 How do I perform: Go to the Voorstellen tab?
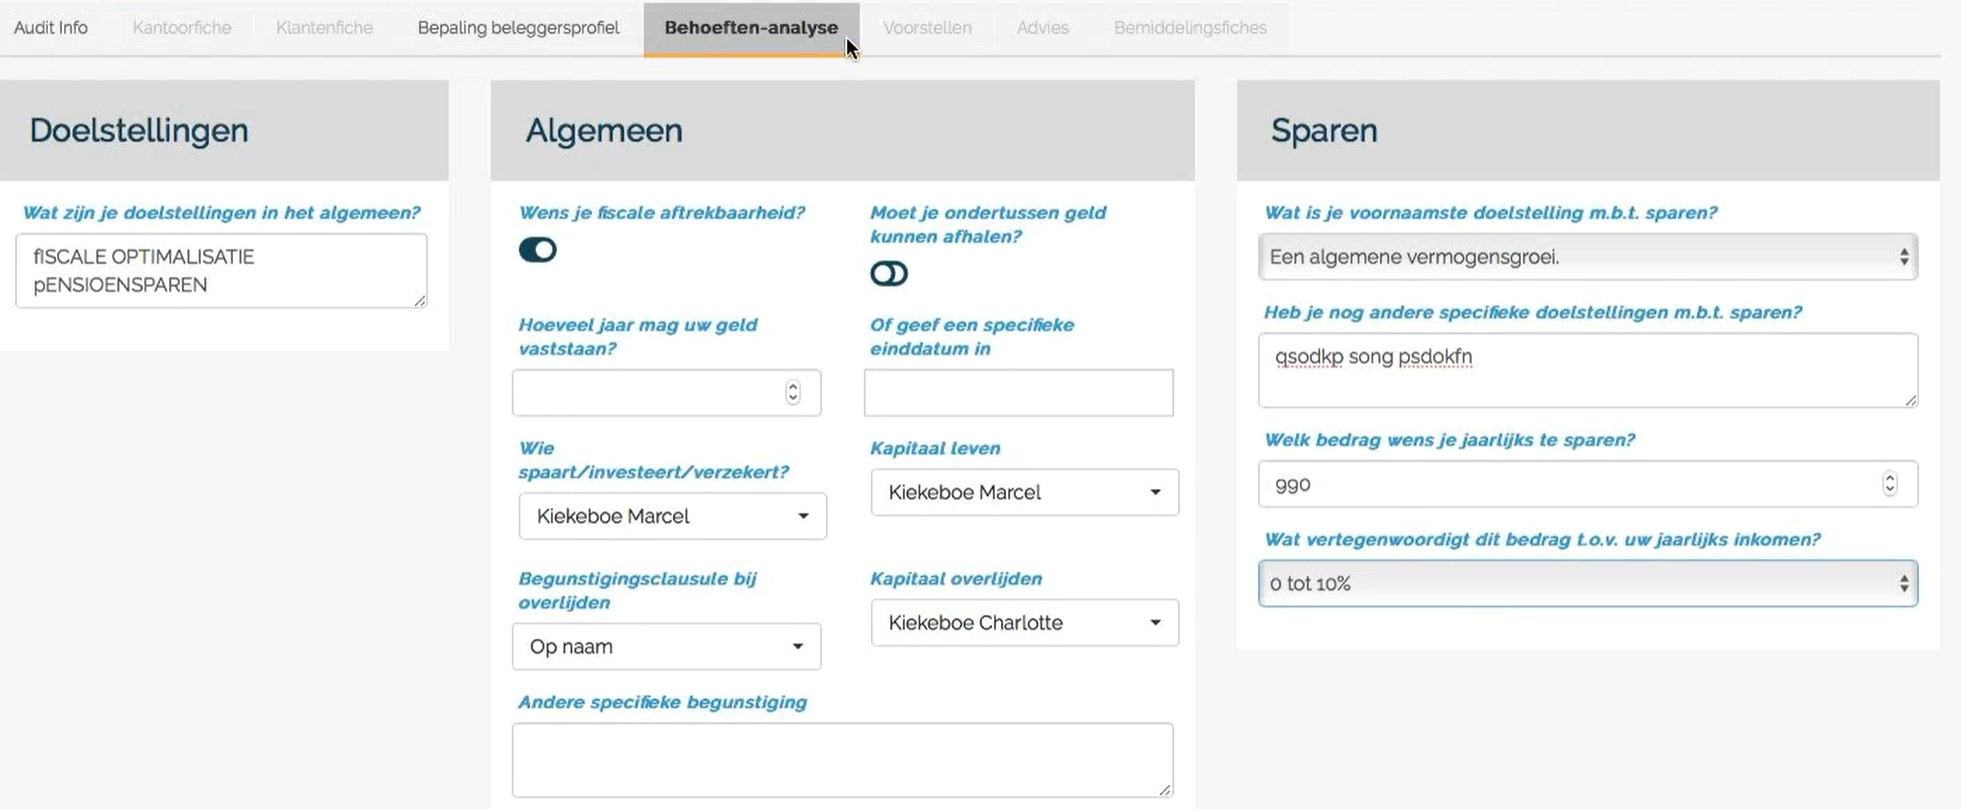[927, 28]
